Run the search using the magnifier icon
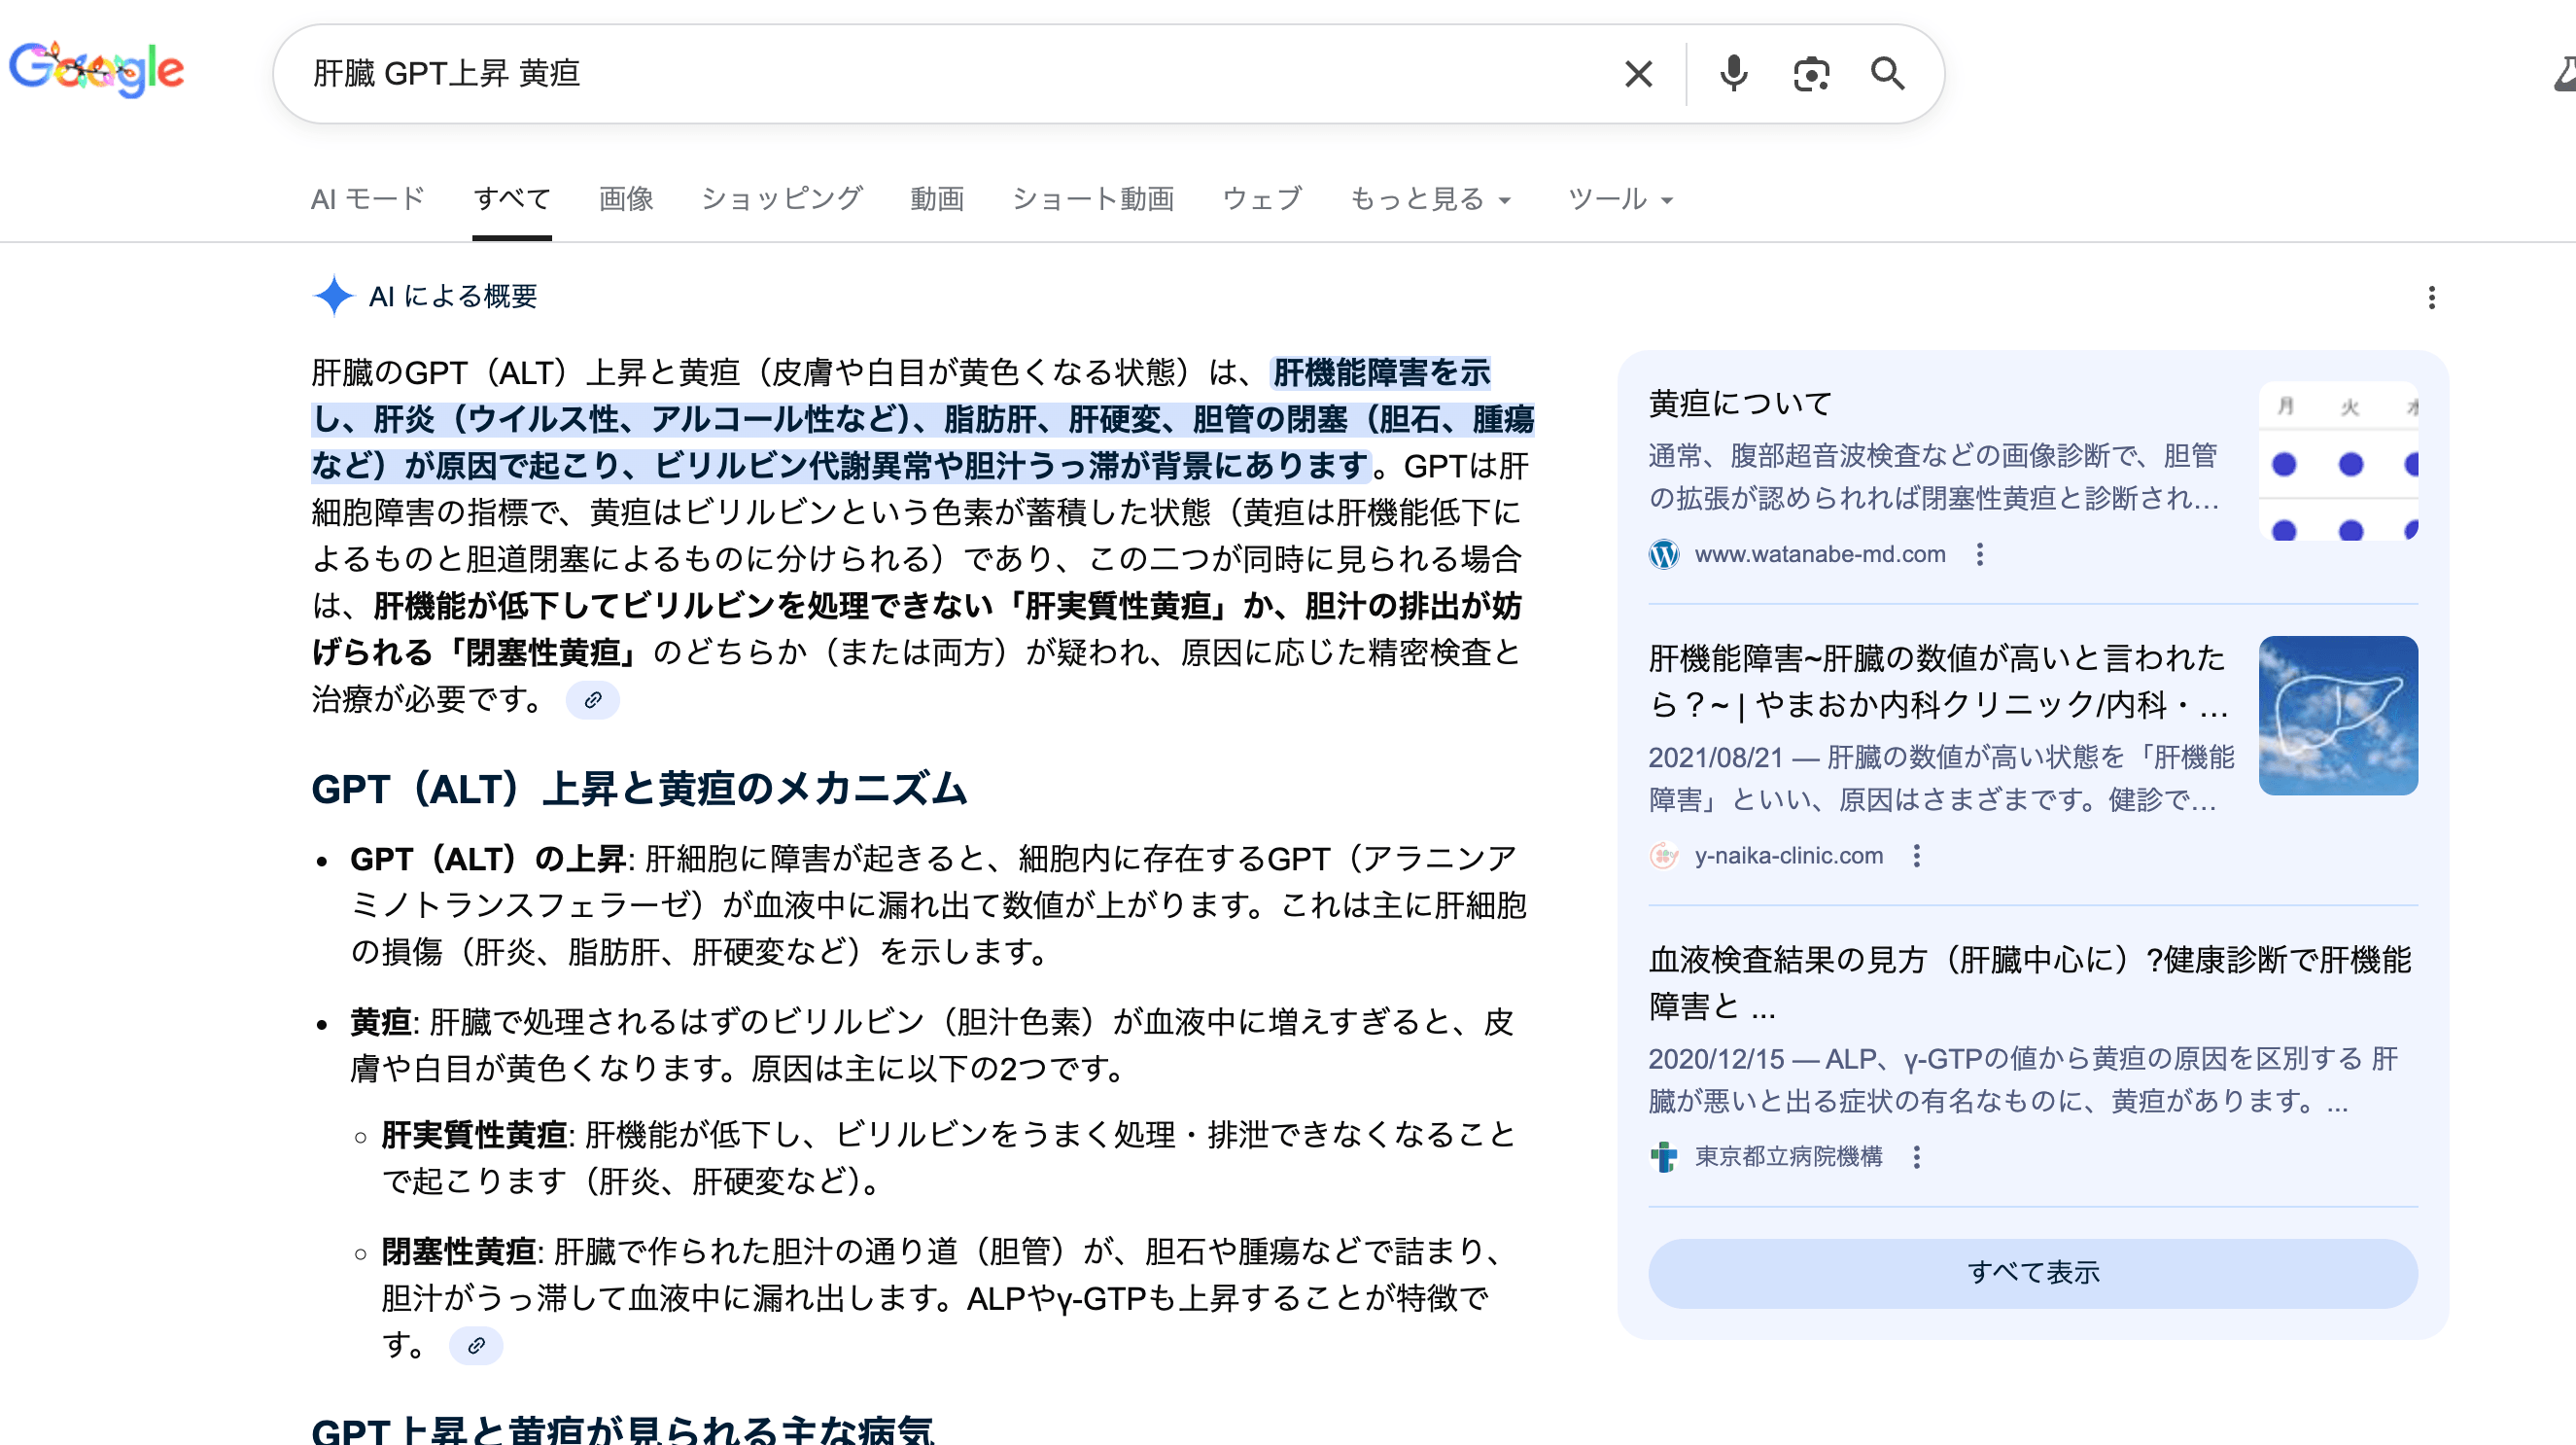This screenshot has height=1445, width=2576. (x=1888, y=73)
